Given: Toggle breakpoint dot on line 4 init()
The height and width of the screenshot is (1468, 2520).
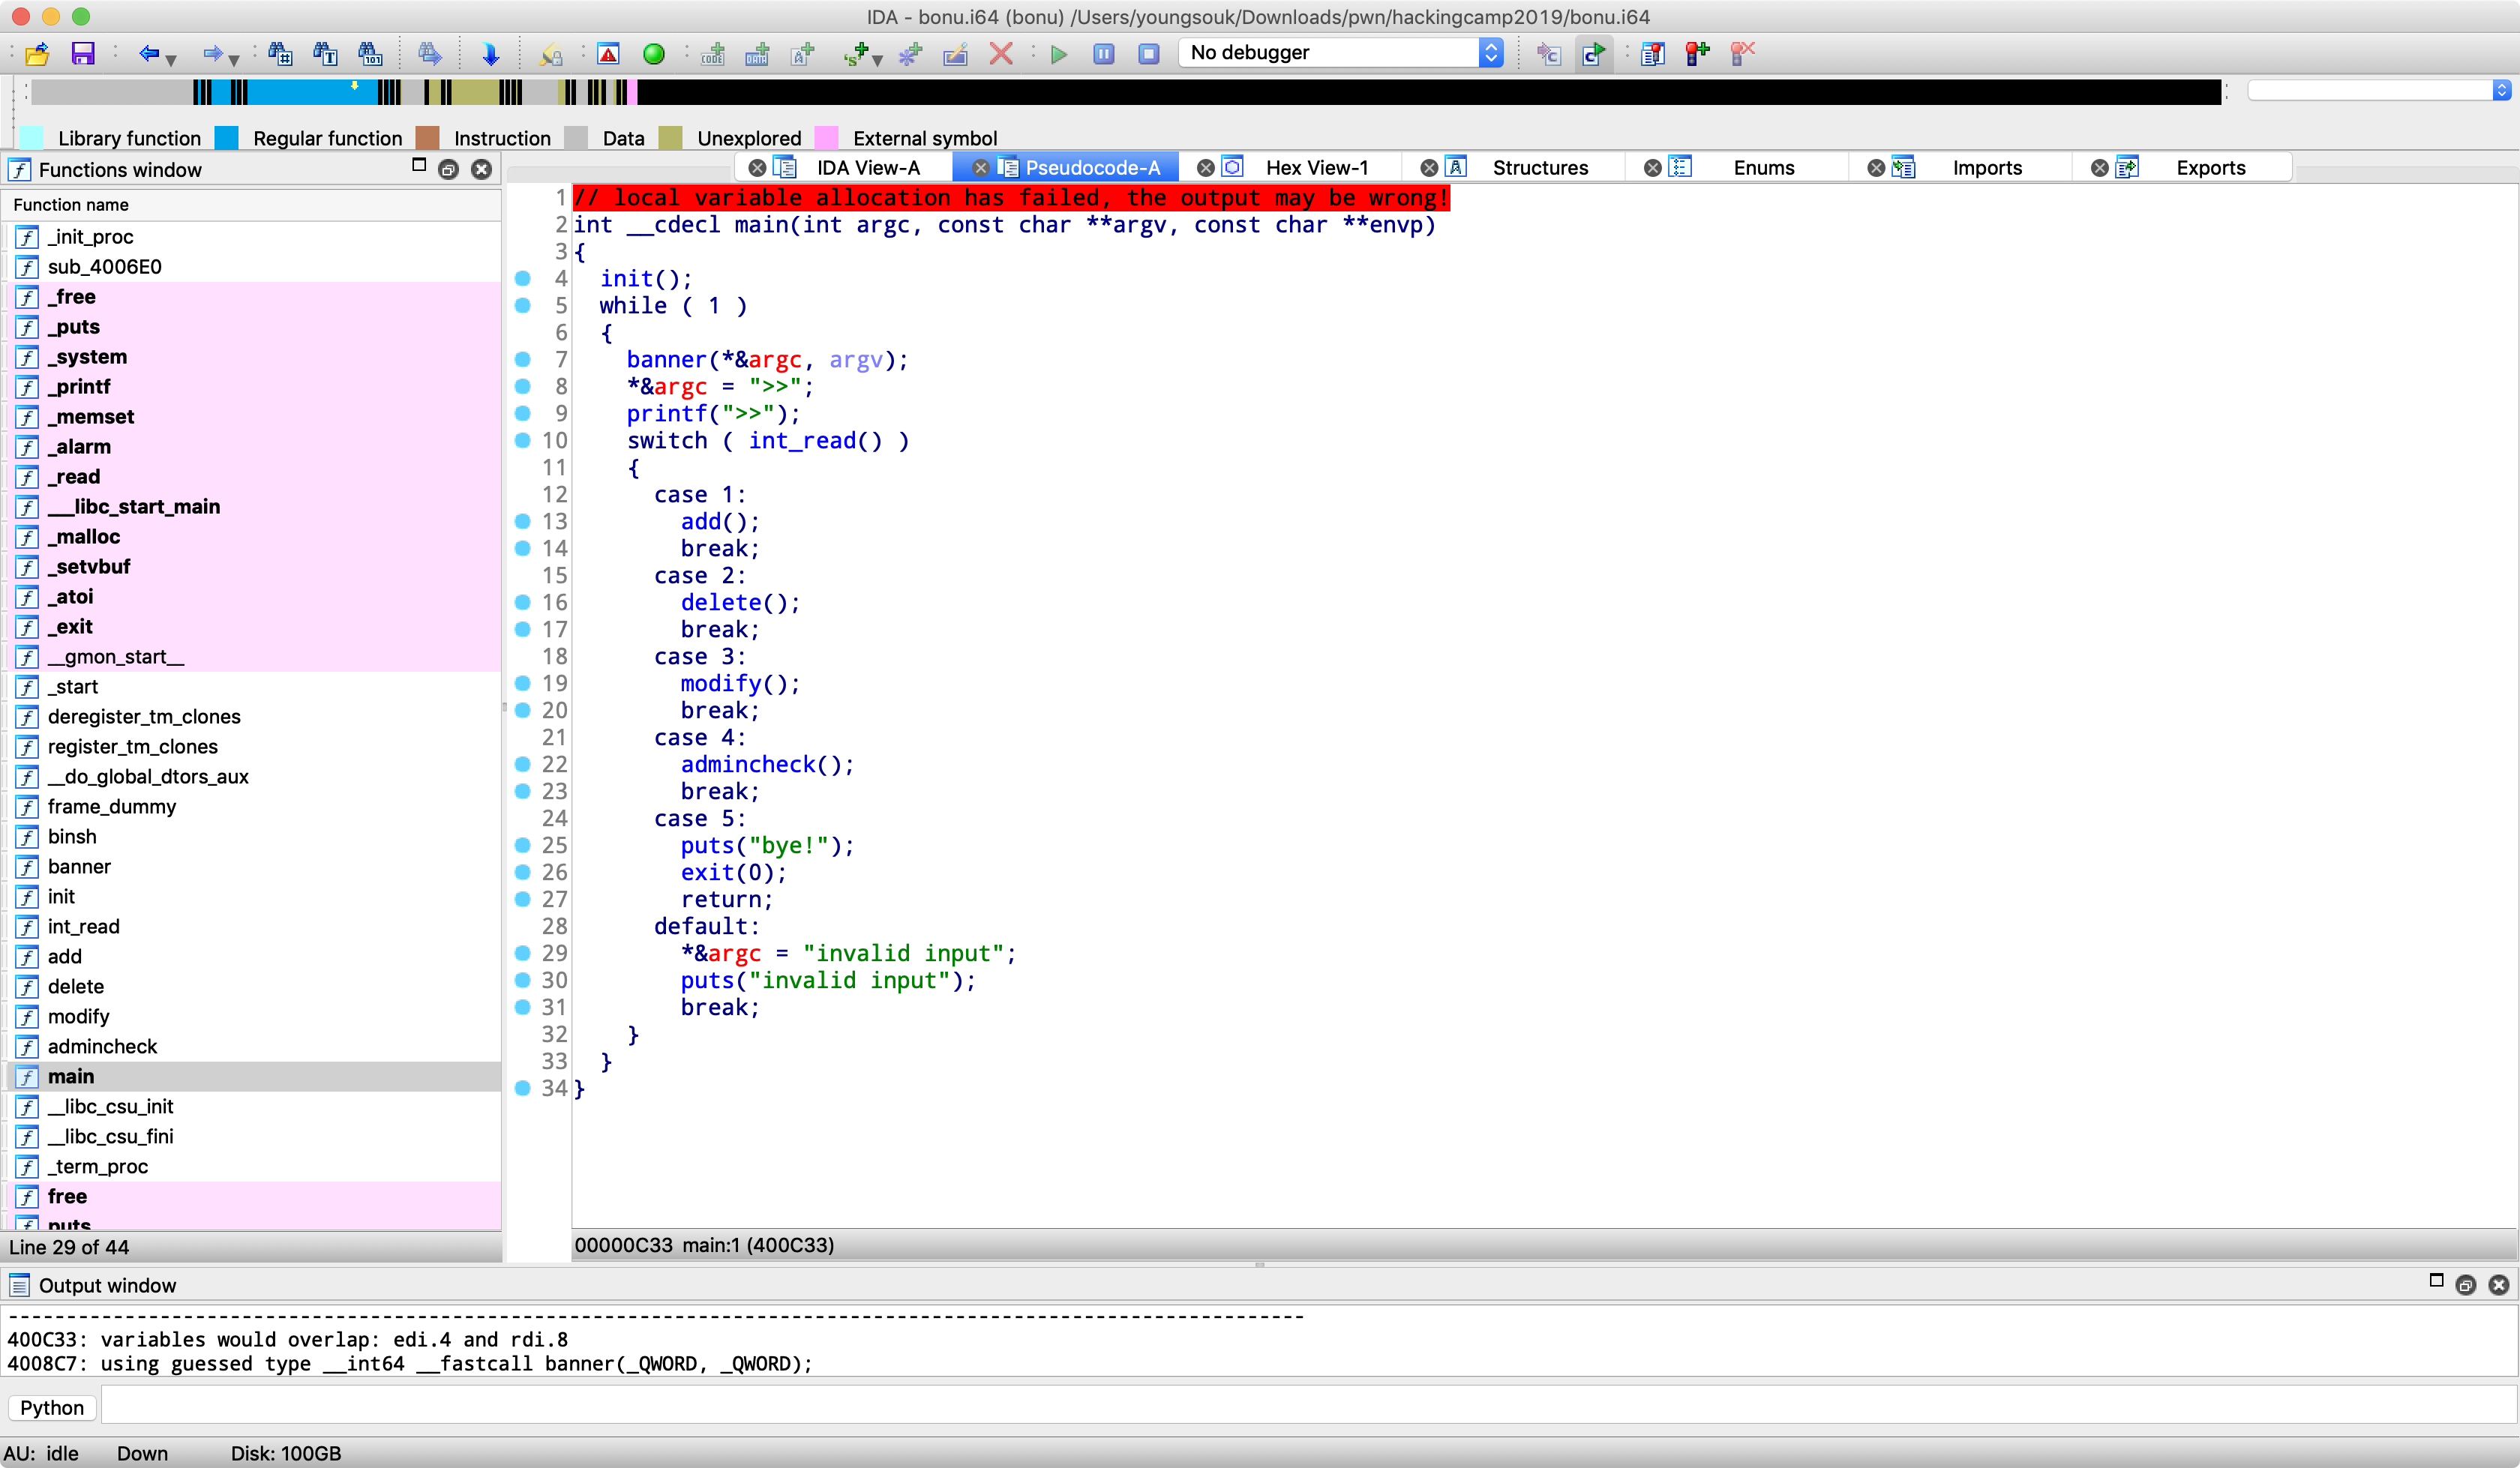Looking at the screenshot, I should (x=522, y=278).
